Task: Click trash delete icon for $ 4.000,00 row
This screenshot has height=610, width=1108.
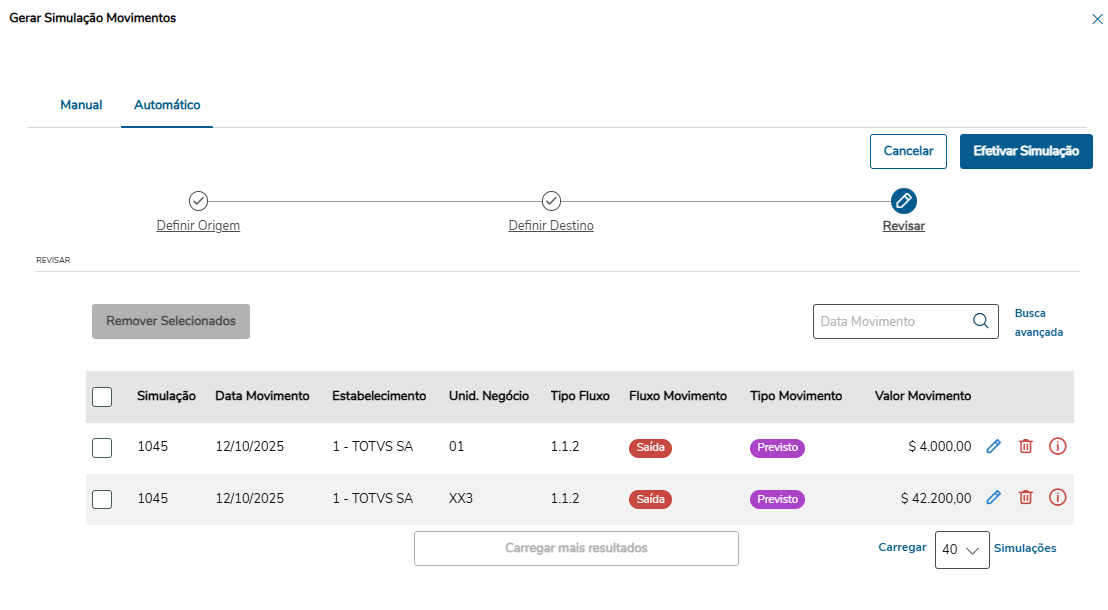Action: click(1025, 447)
